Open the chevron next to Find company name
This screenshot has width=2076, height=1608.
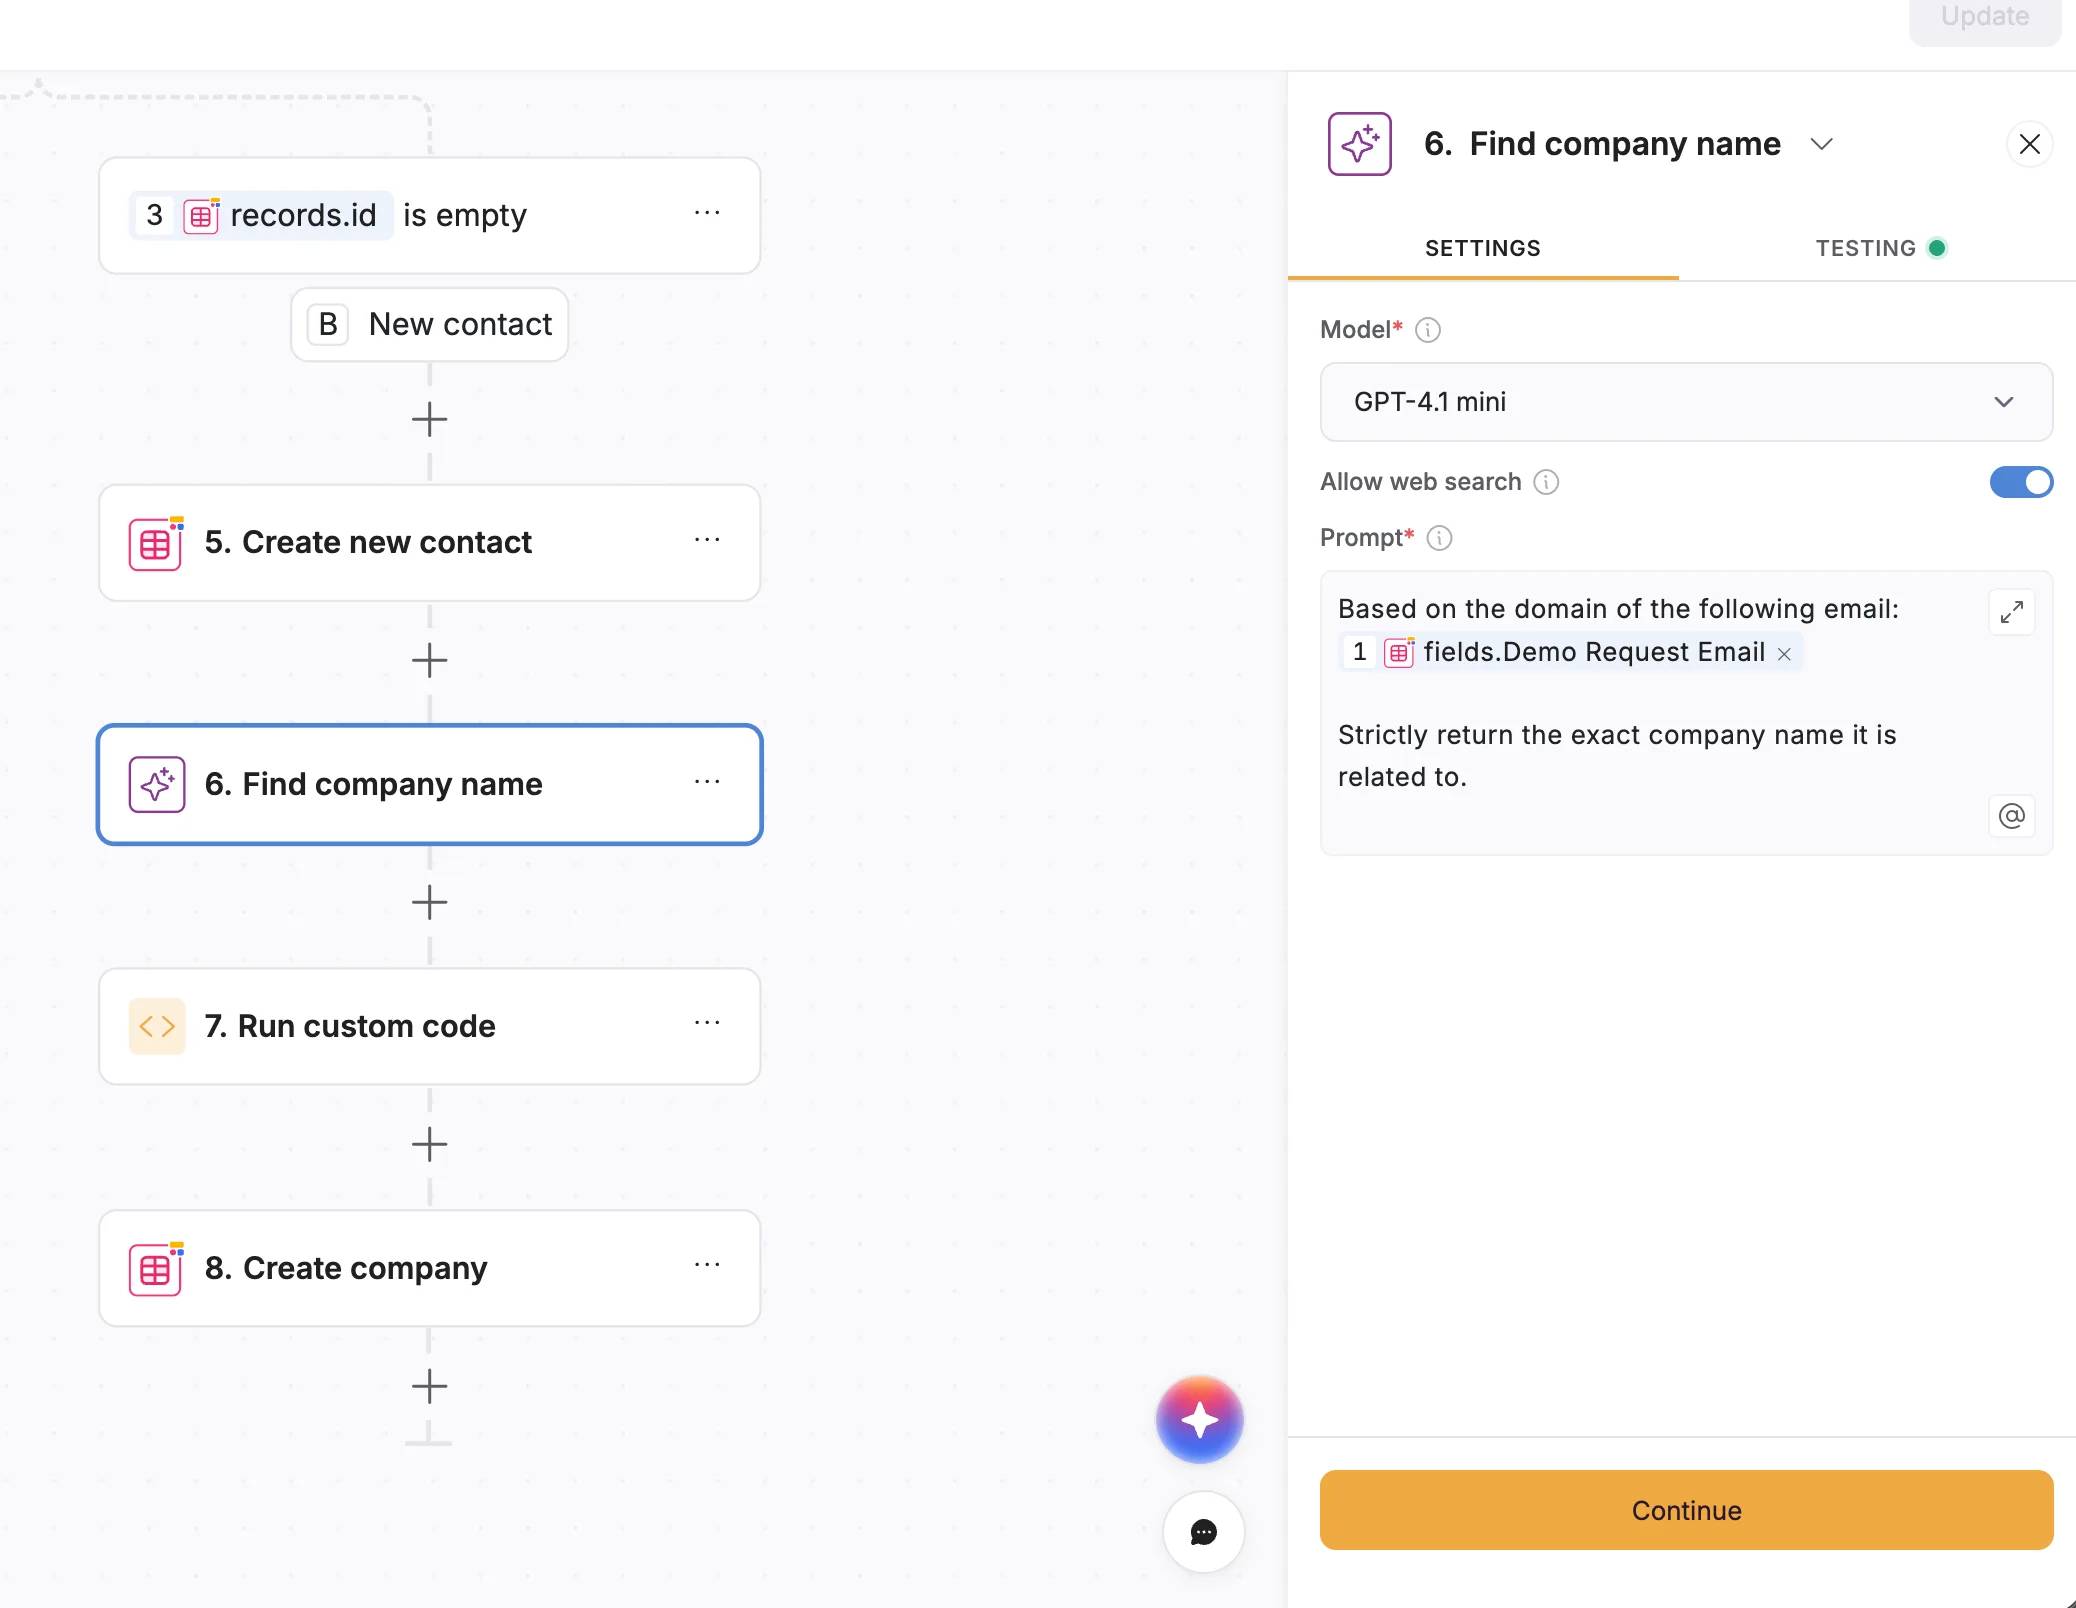[1822, 144]
